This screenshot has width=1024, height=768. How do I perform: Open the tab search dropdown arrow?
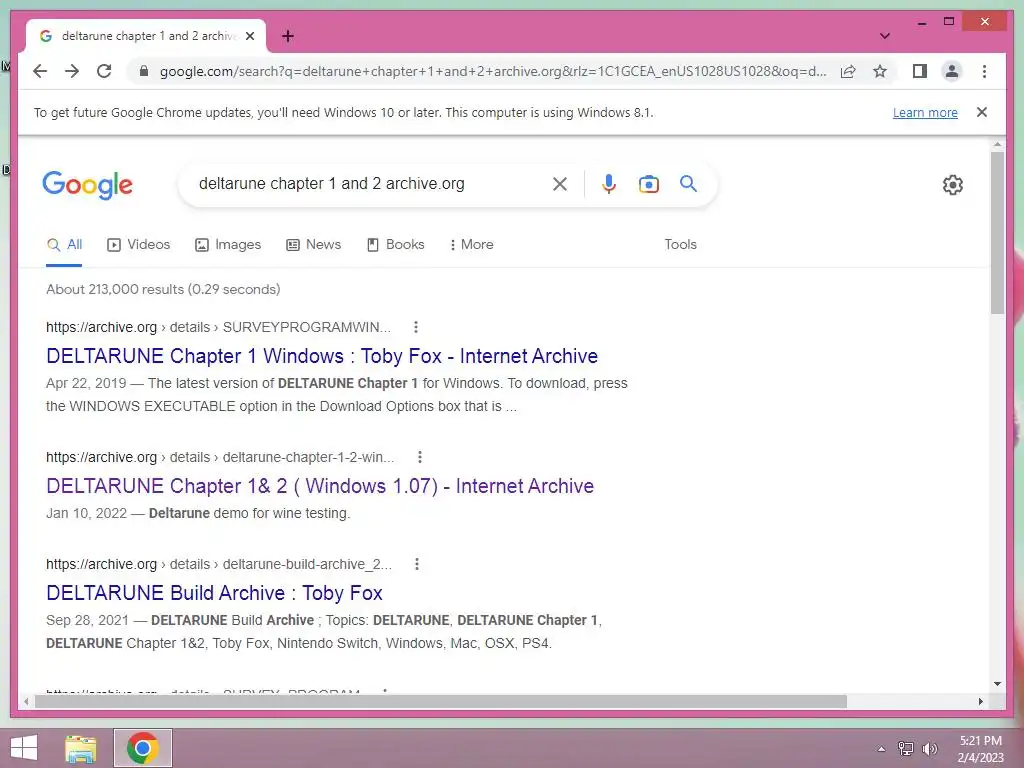tap(885, 36)
